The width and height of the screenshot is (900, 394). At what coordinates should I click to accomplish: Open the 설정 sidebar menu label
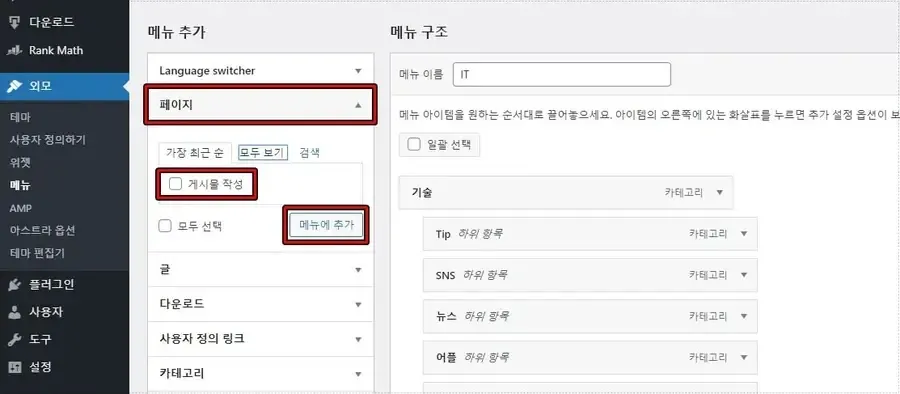(40, 366)
